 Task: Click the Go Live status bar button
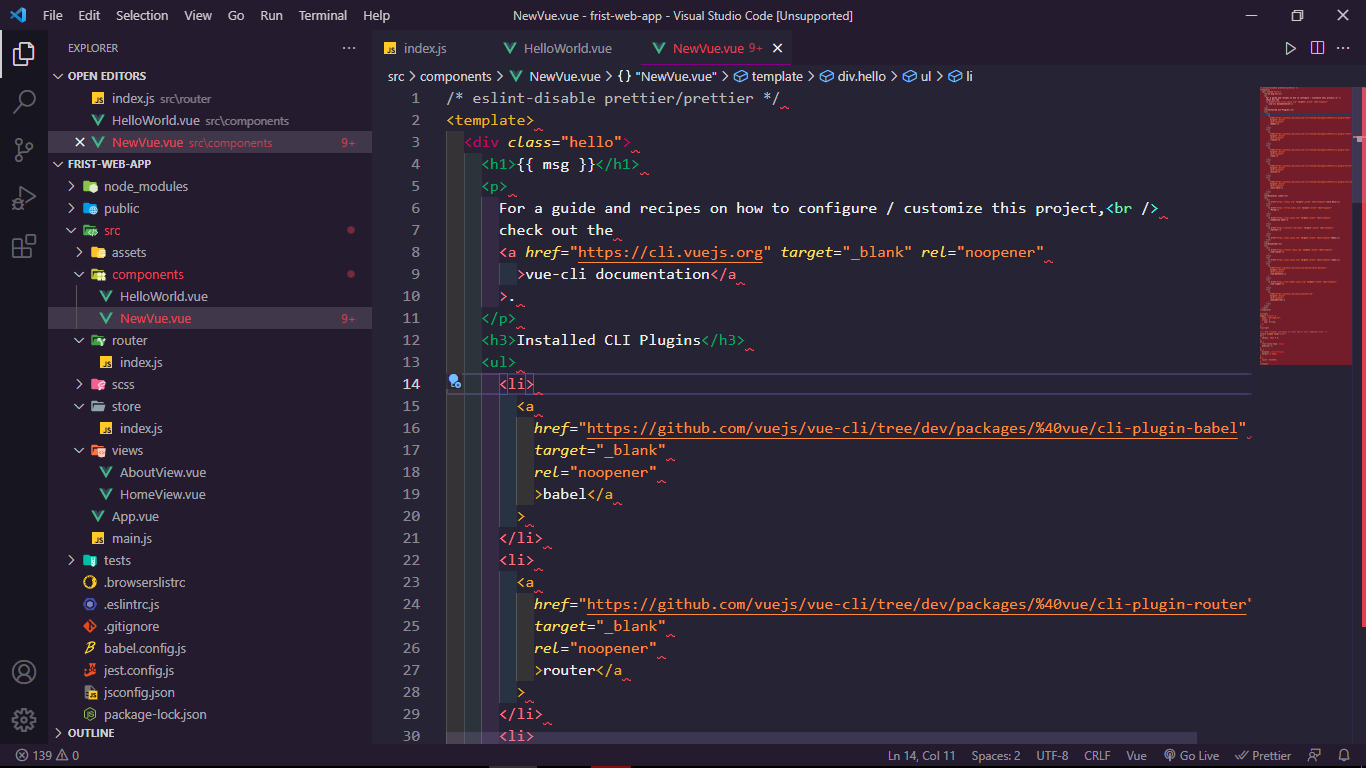tap(1191, 756)
